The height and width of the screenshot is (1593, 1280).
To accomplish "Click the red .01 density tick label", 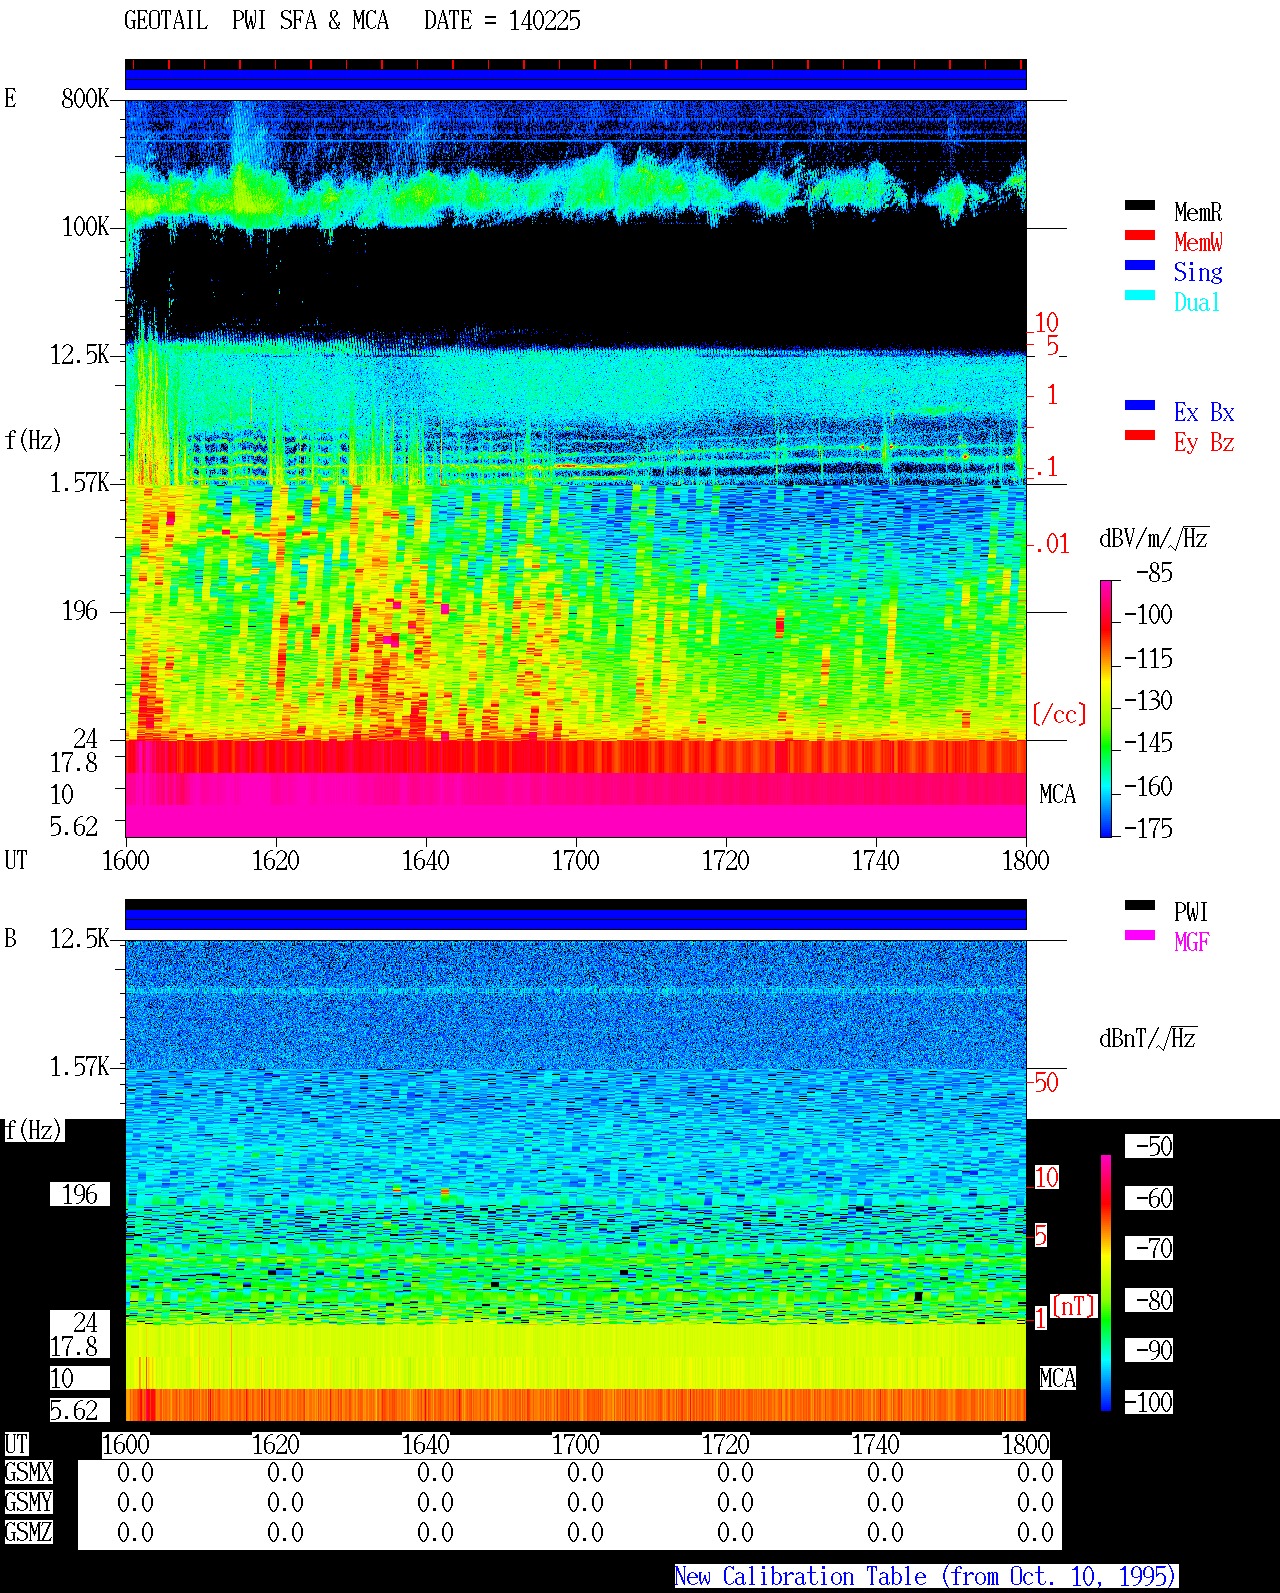I will click(1051, 545).
